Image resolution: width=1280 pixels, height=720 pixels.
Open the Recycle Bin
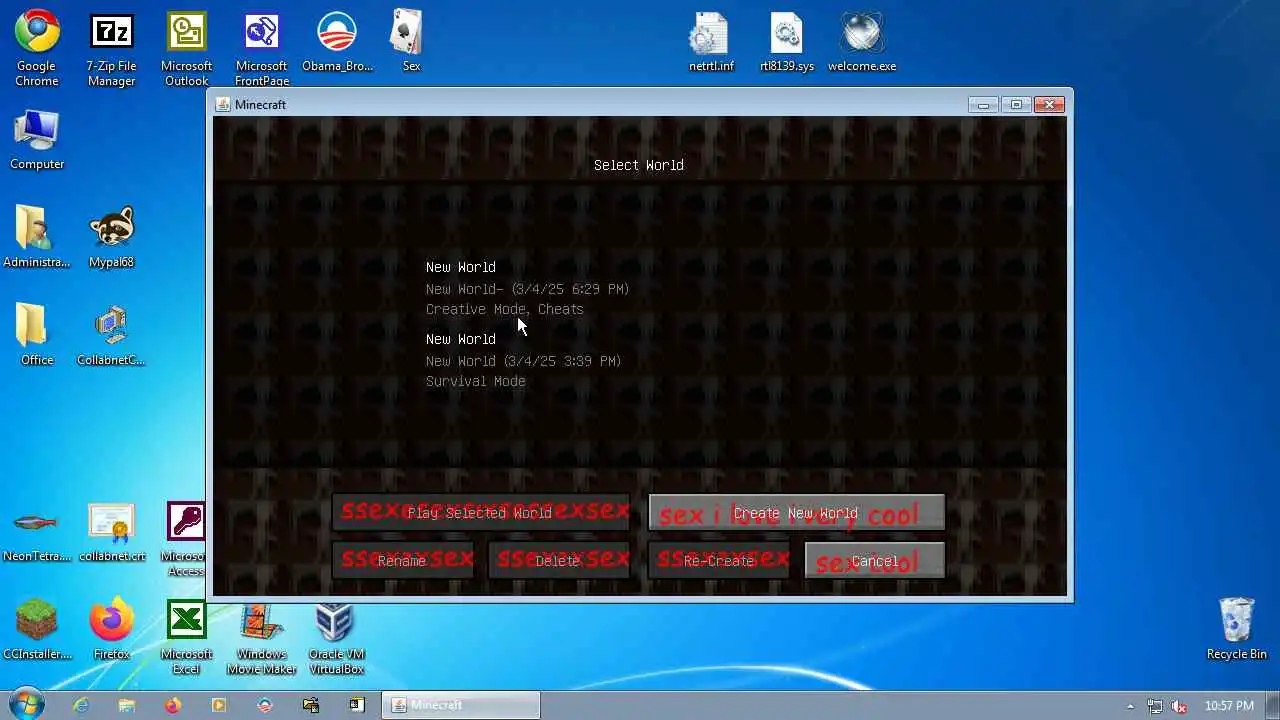pos(1237,630)
